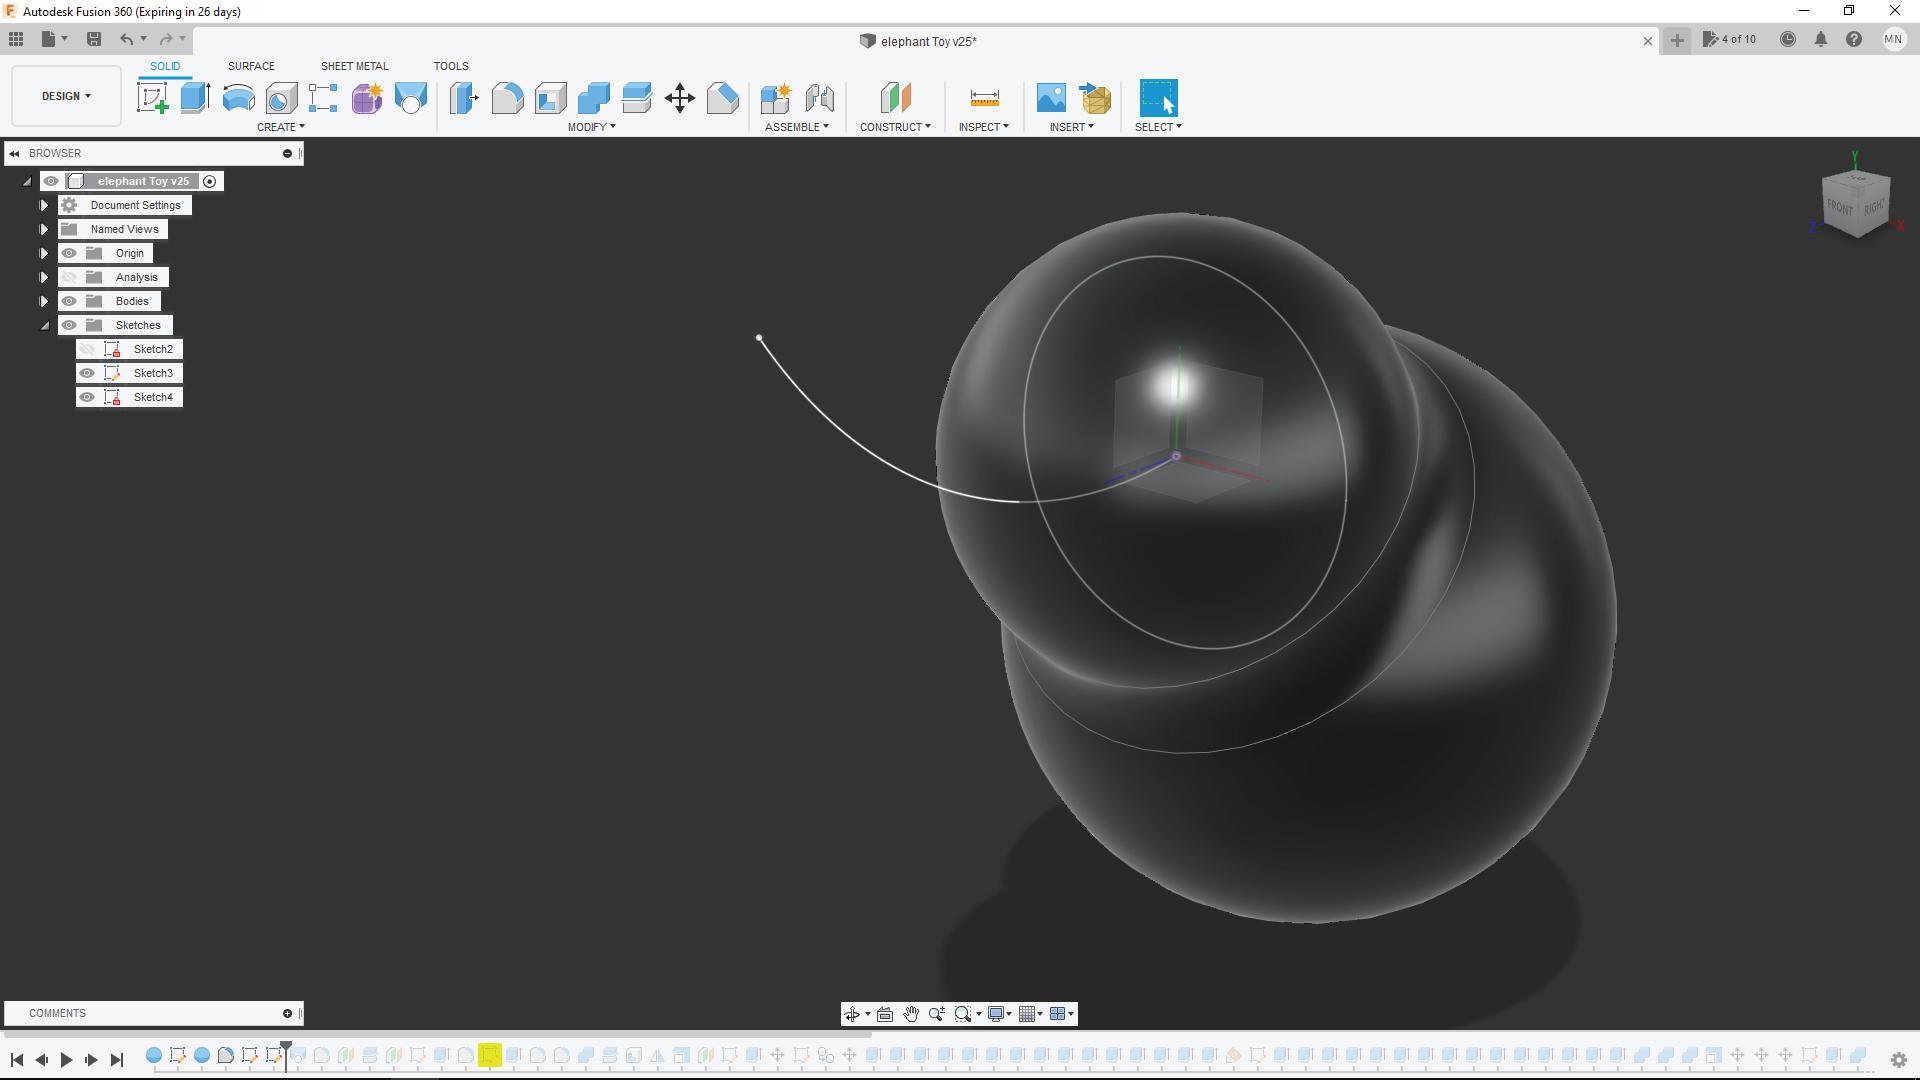1920x1080 pixels.
Task: Toggle visibility of the Bodies folder
Action: (69, 300)
